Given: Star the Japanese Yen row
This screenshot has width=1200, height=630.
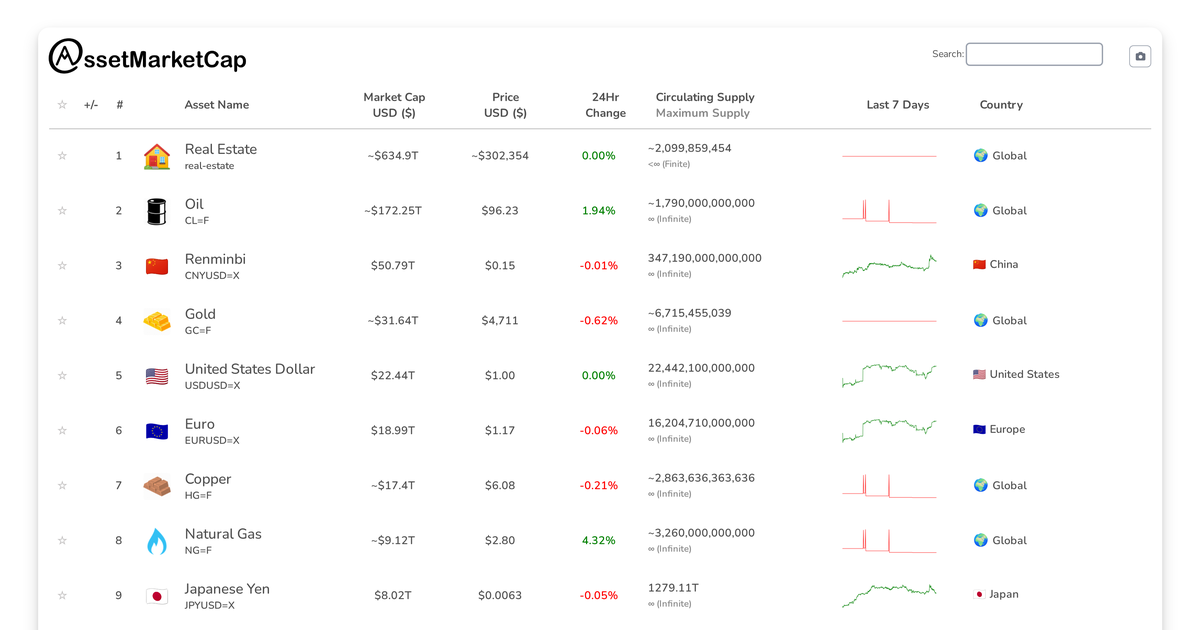Looking at the screenshot, I should coord(61,595).
